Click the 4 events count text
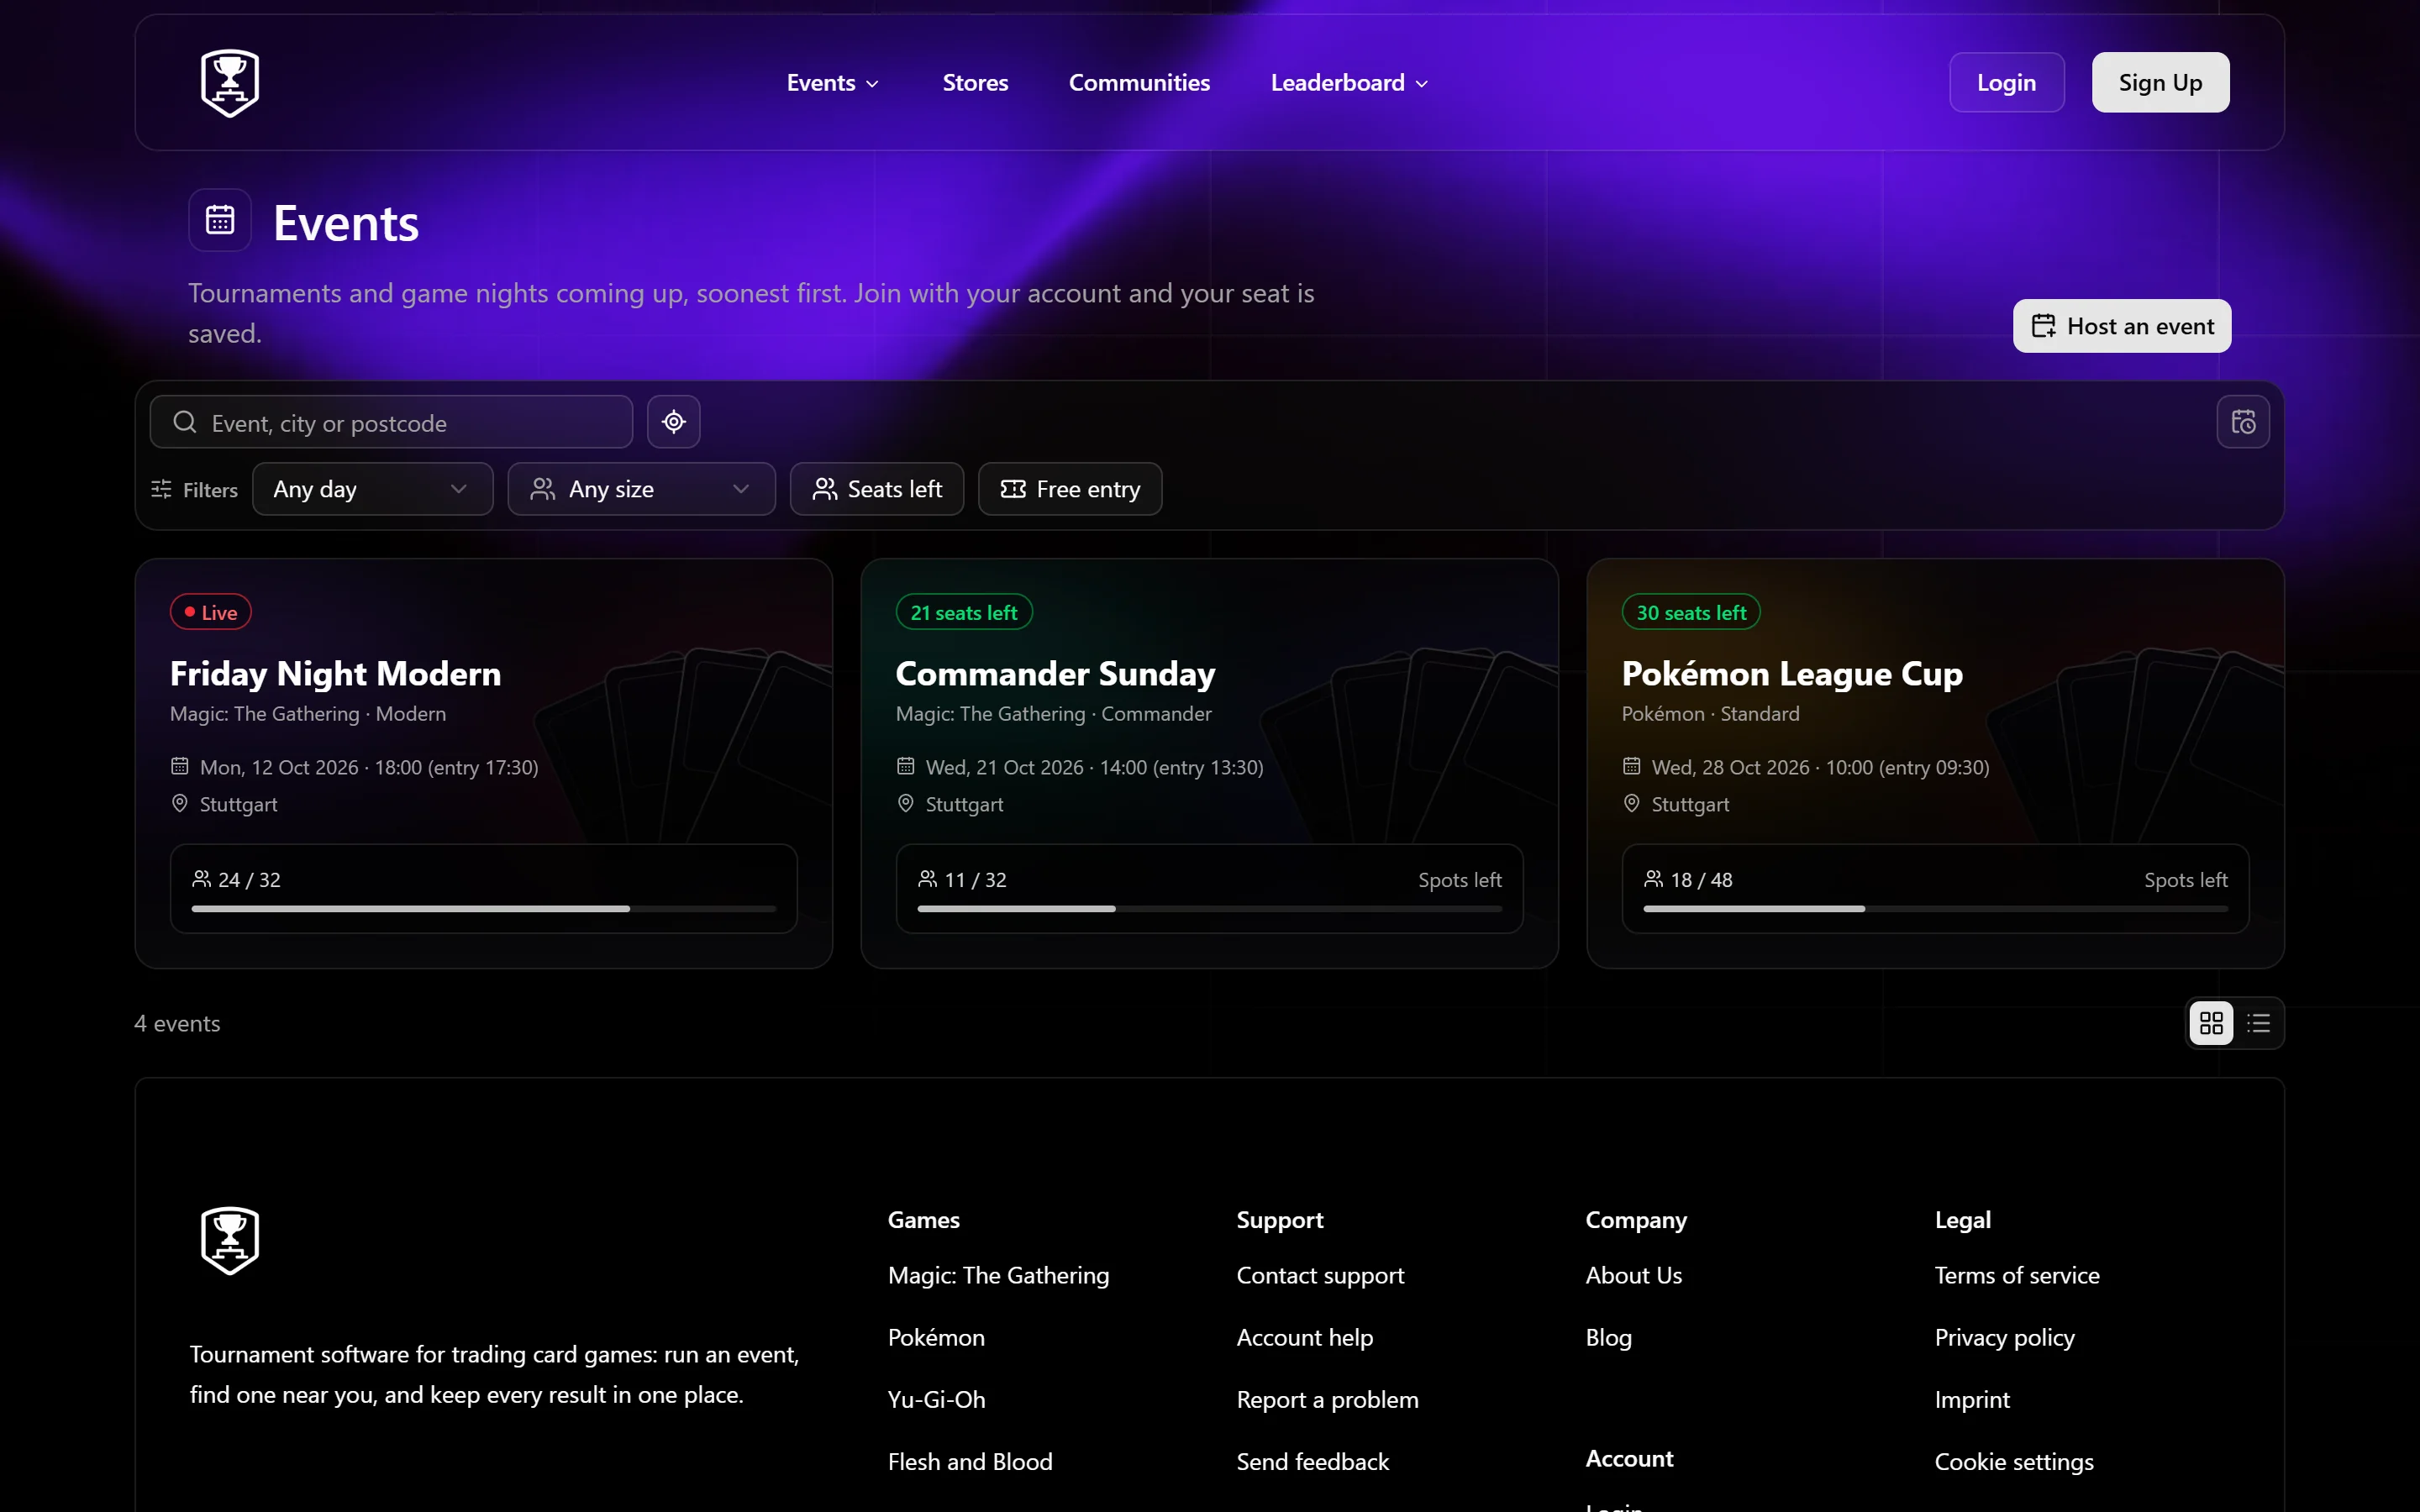Screen dimensions: 2420x1512 tap(177, 1023)
